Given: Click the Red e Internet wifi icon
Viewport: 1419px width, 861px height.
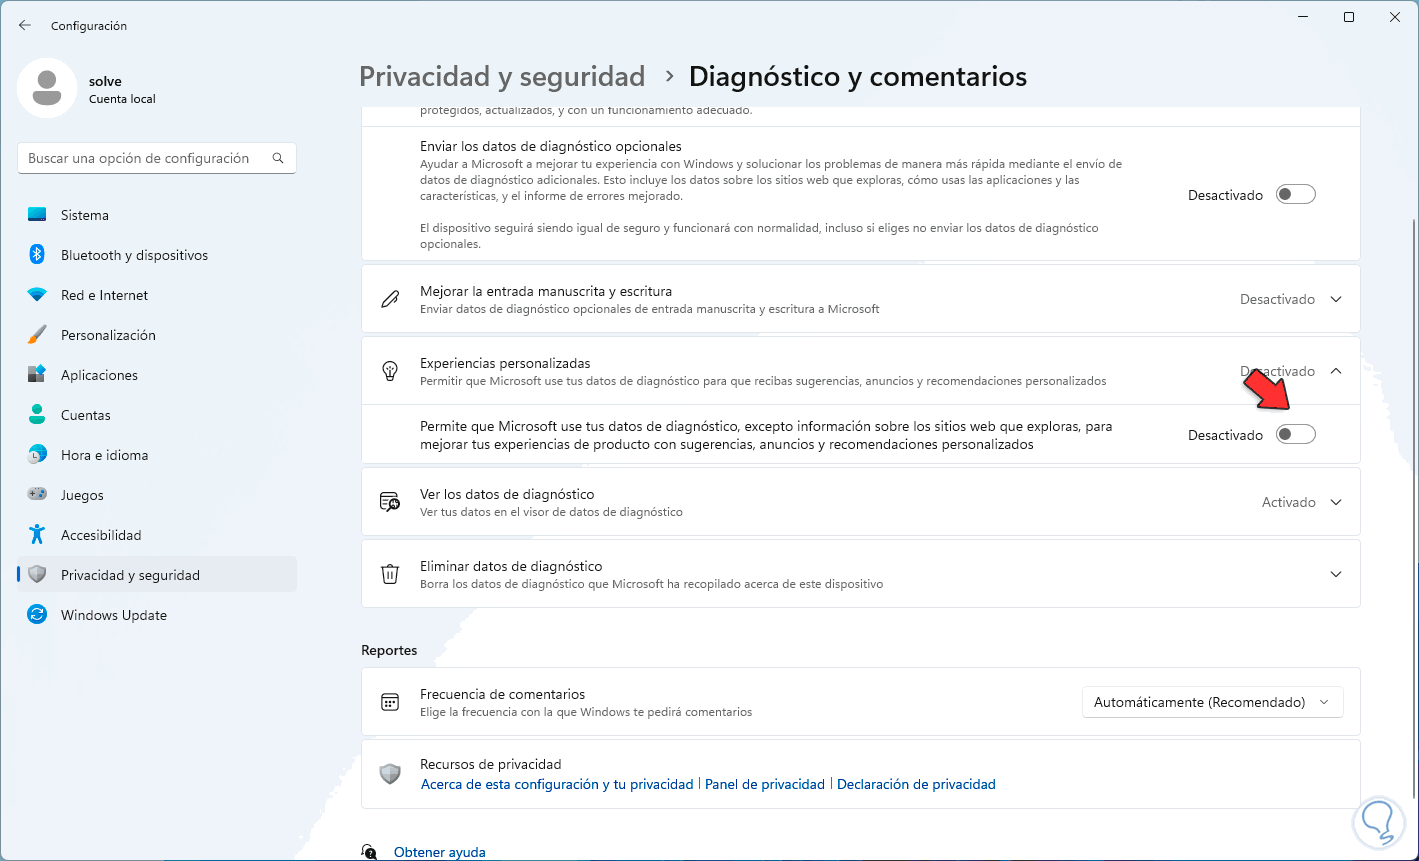Looking at the screenshot, I should pyautogui.click(x=37, y=295).
